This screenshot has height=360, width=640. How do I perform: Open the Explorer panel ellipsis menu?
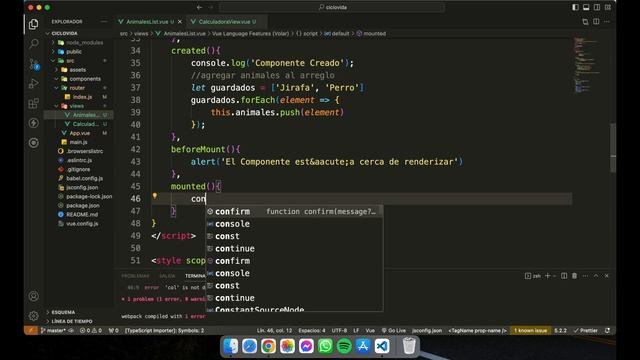point(104,22)
